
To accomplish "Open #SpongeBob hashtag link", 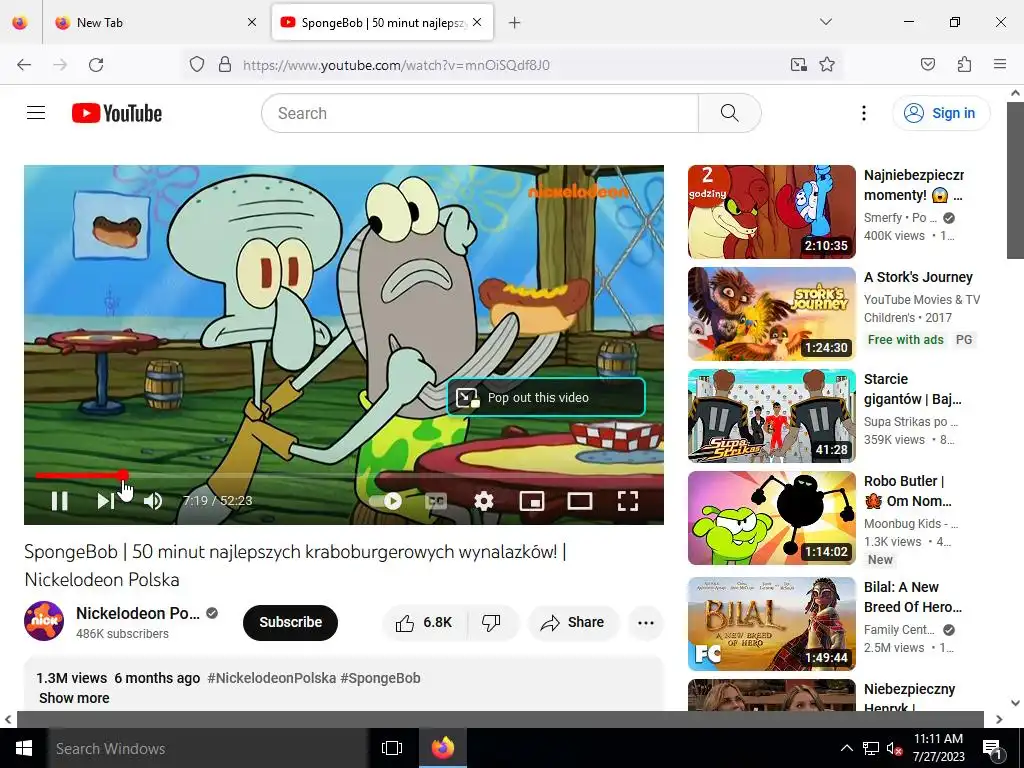I will tap(380, 678).
